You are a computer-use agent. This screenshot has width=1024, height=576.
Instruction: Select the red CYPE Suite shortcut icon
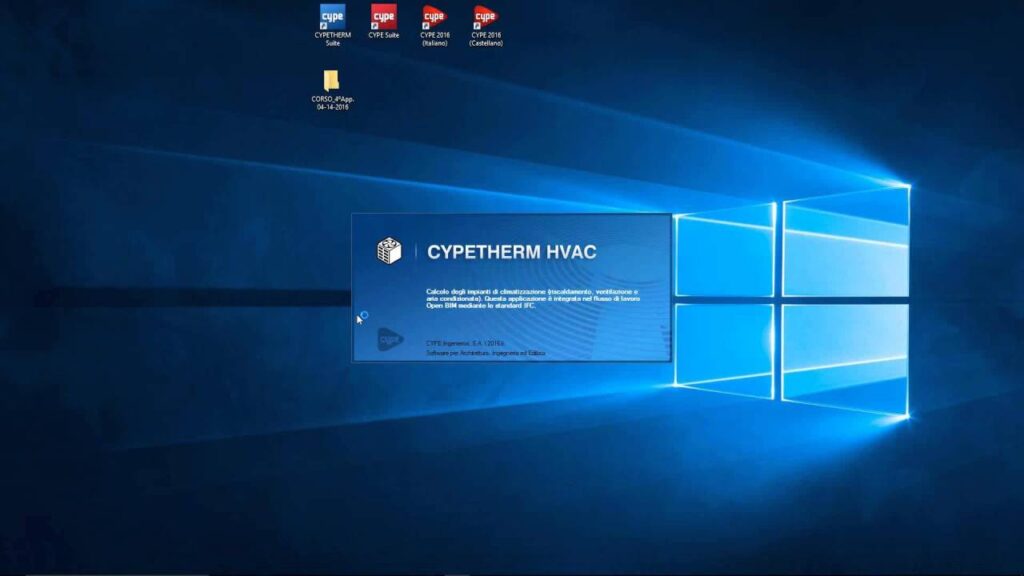pyautogui.click(x=384, y=16)
